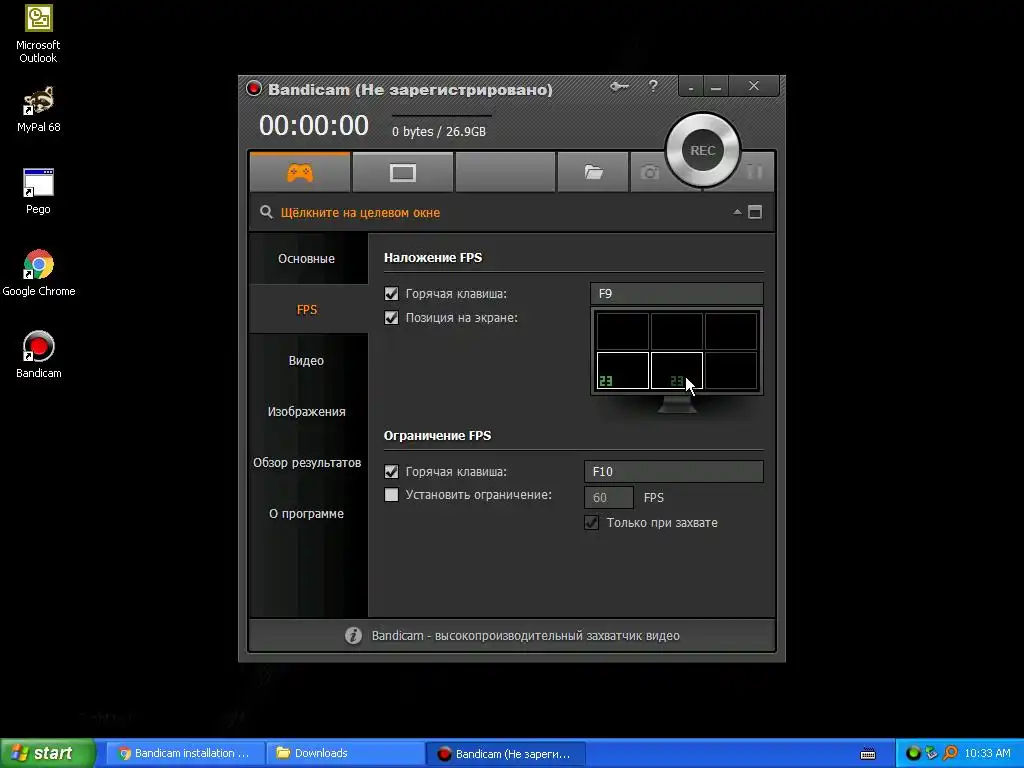Select the game recording mode gamepad icon
The width and height of the screenshot is (1024, 768).
point(300,172)
